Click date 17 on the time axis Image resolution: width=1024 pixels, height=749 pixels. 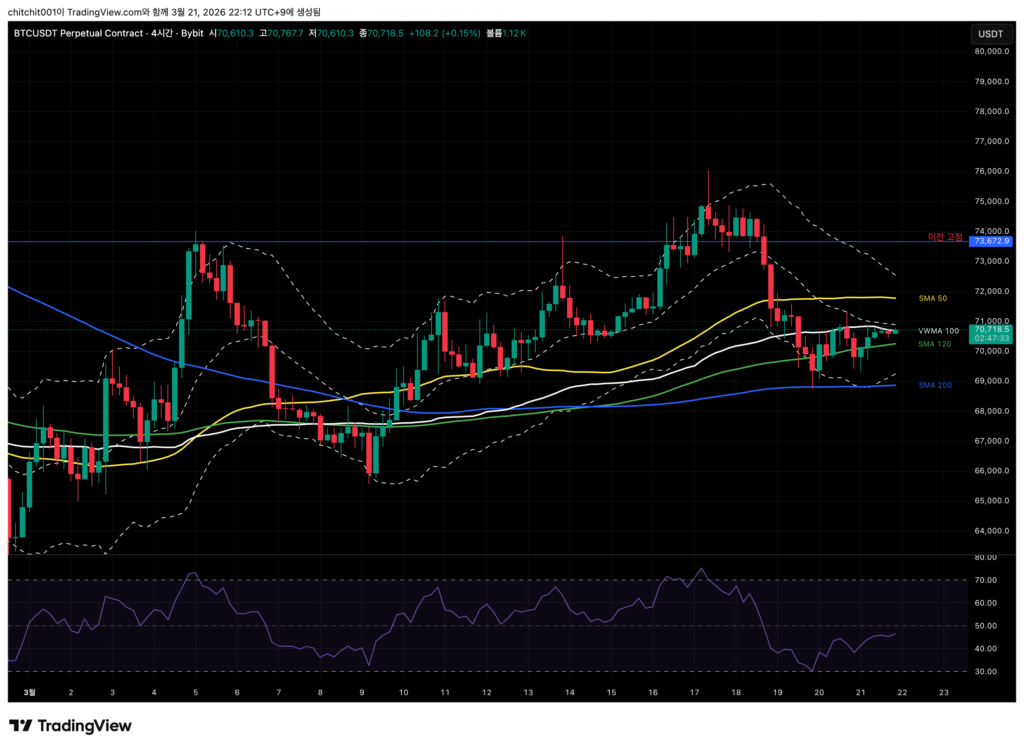click(694, 692)
